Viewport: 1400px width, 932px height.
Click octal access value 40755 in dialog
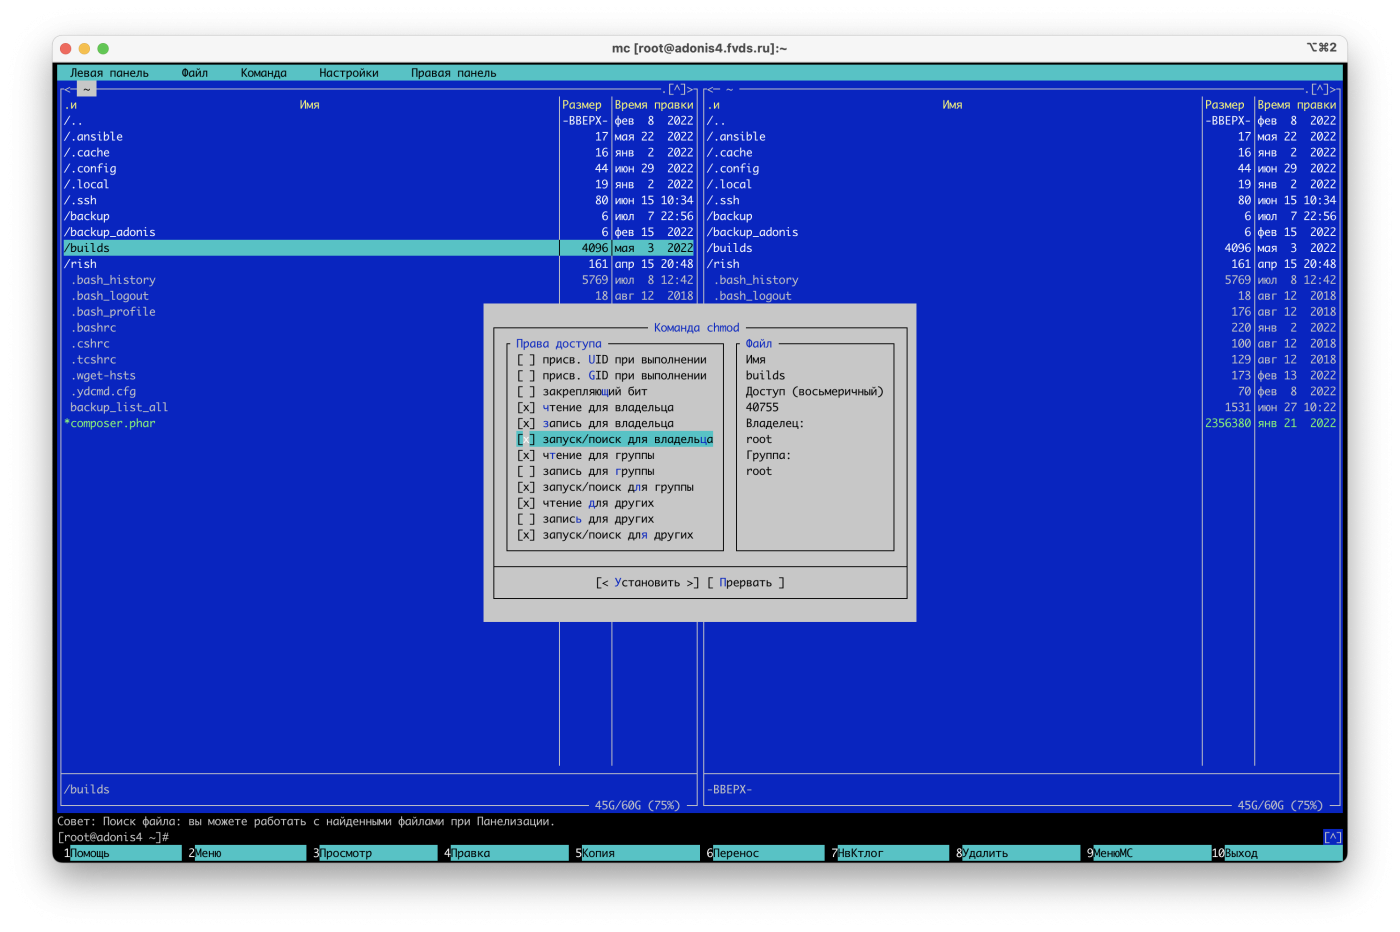tap(762, 408)
